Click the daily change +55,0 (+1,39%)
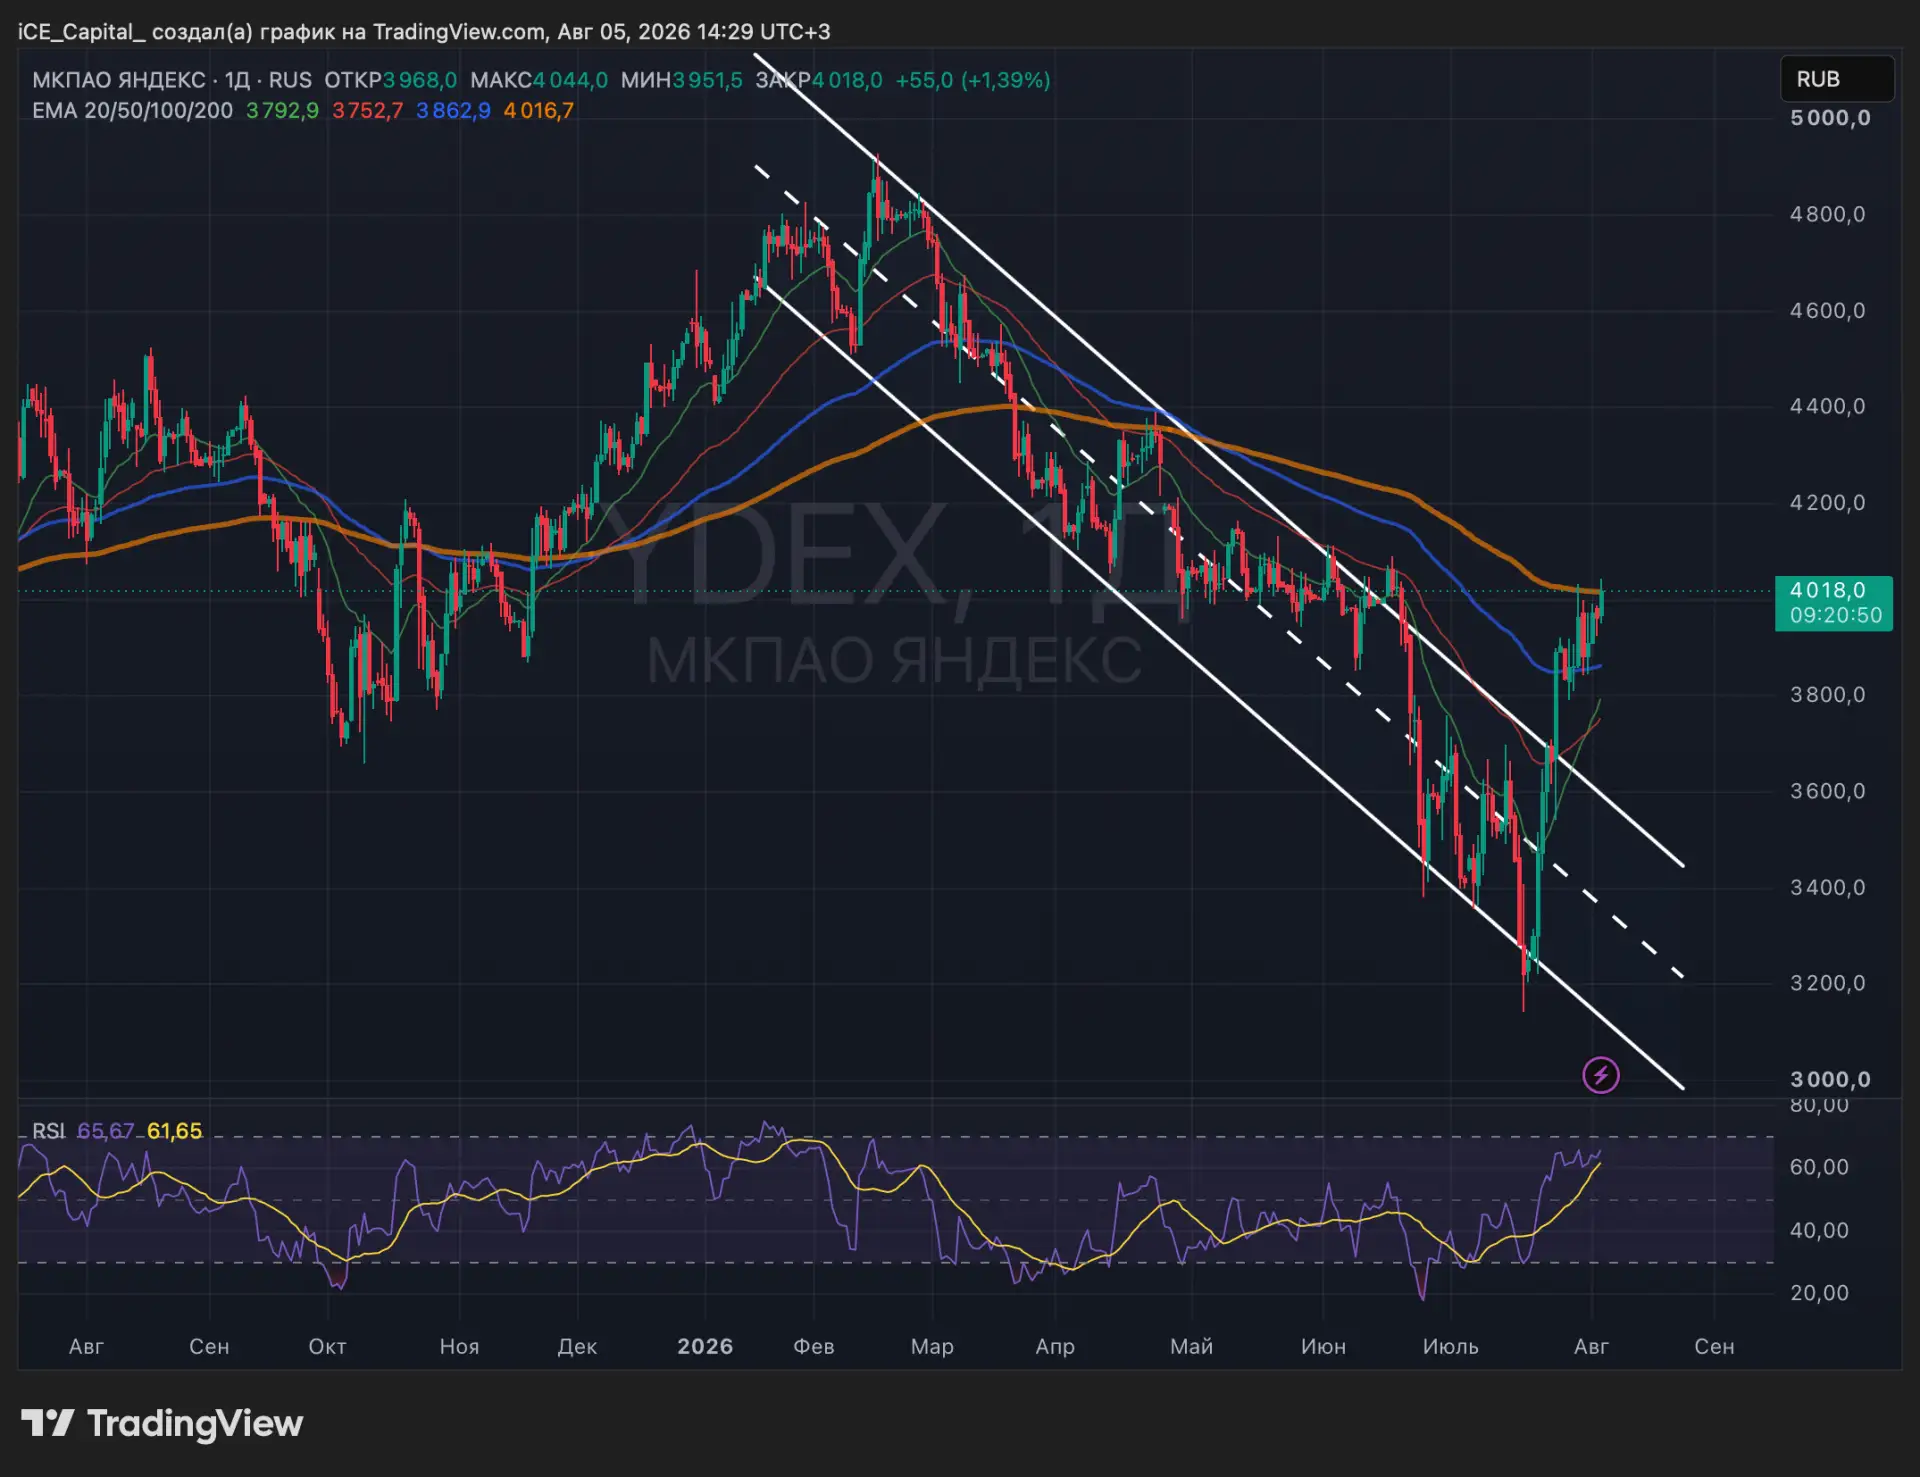This screenshot has width=1920, height=1477. pos(973,80)
